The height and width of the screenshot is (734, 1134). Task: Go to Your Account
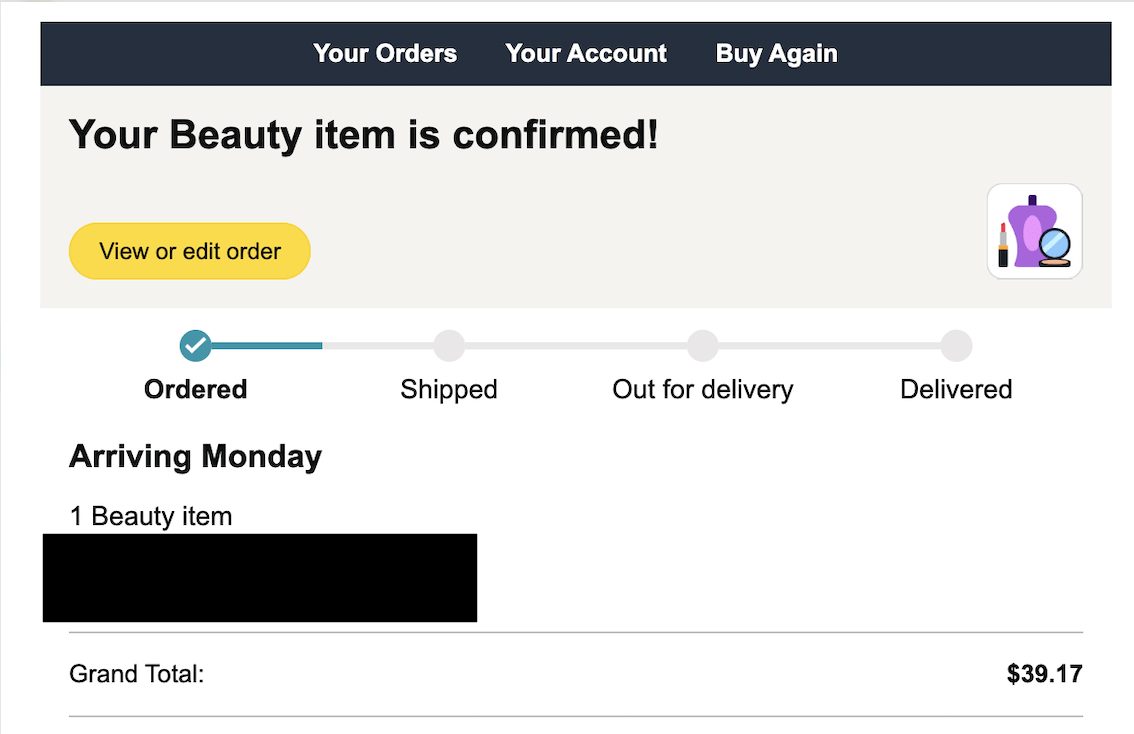[x=586, y=54]
